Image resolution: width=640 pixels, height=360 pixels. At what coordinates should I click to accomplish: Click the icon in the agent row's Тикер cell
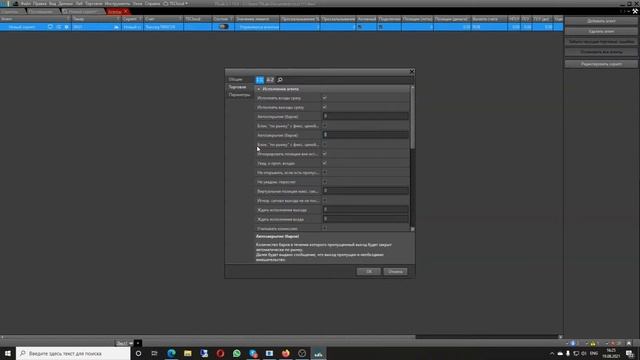point(116,27)
